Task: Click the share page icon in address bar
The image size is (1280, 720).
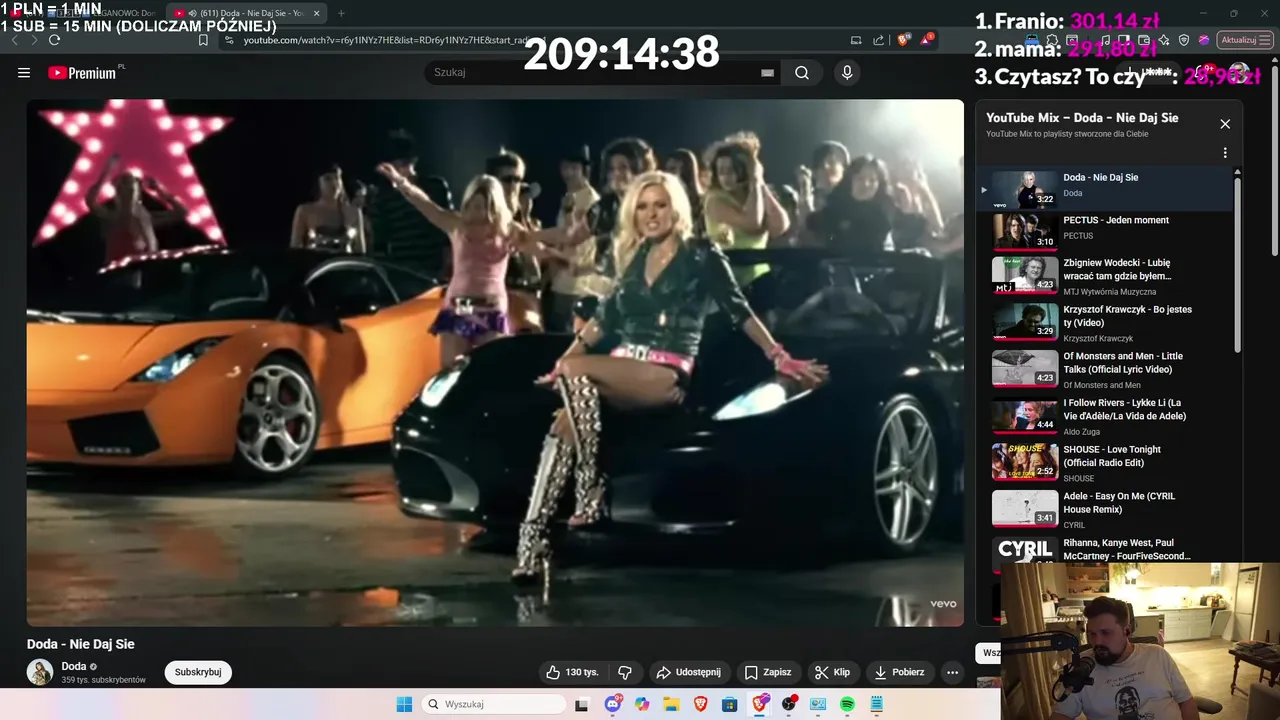Action: 878,40
